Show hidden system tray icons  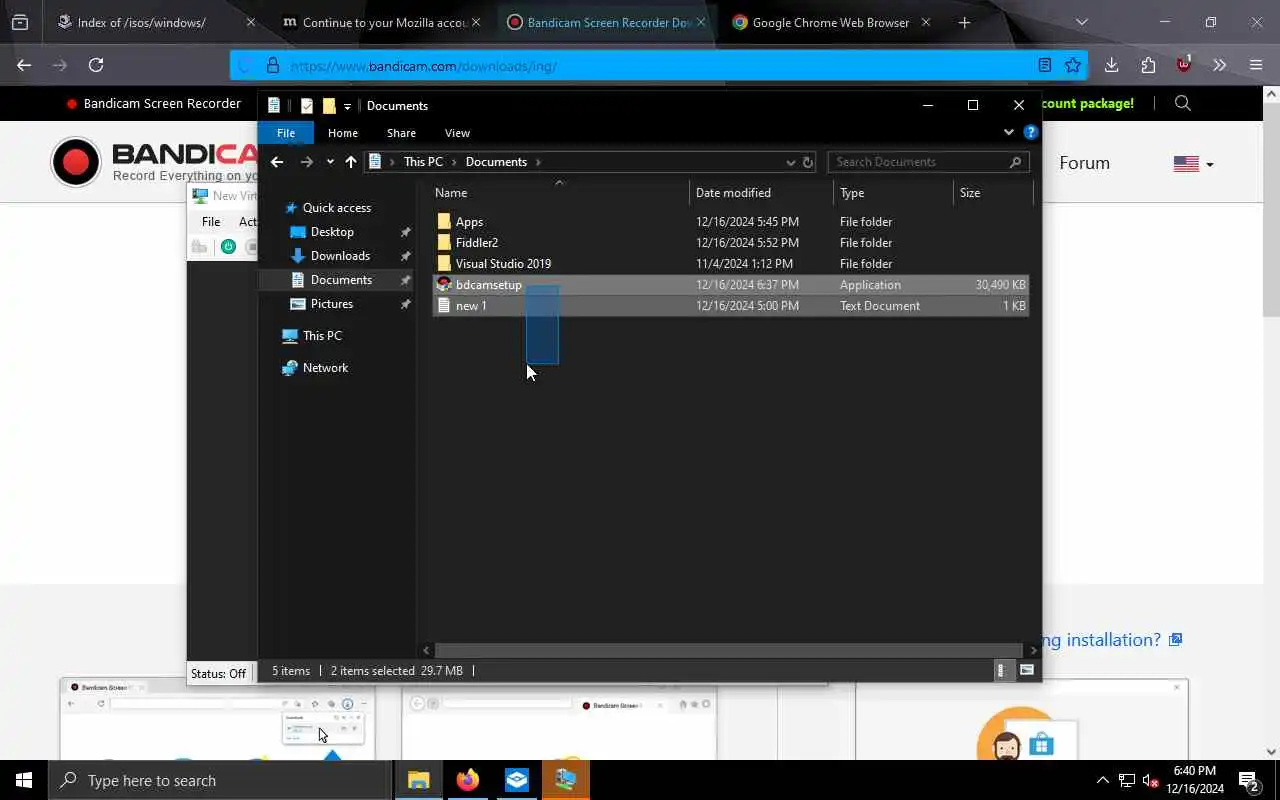pyautogui.click(x=1103, y=780)
